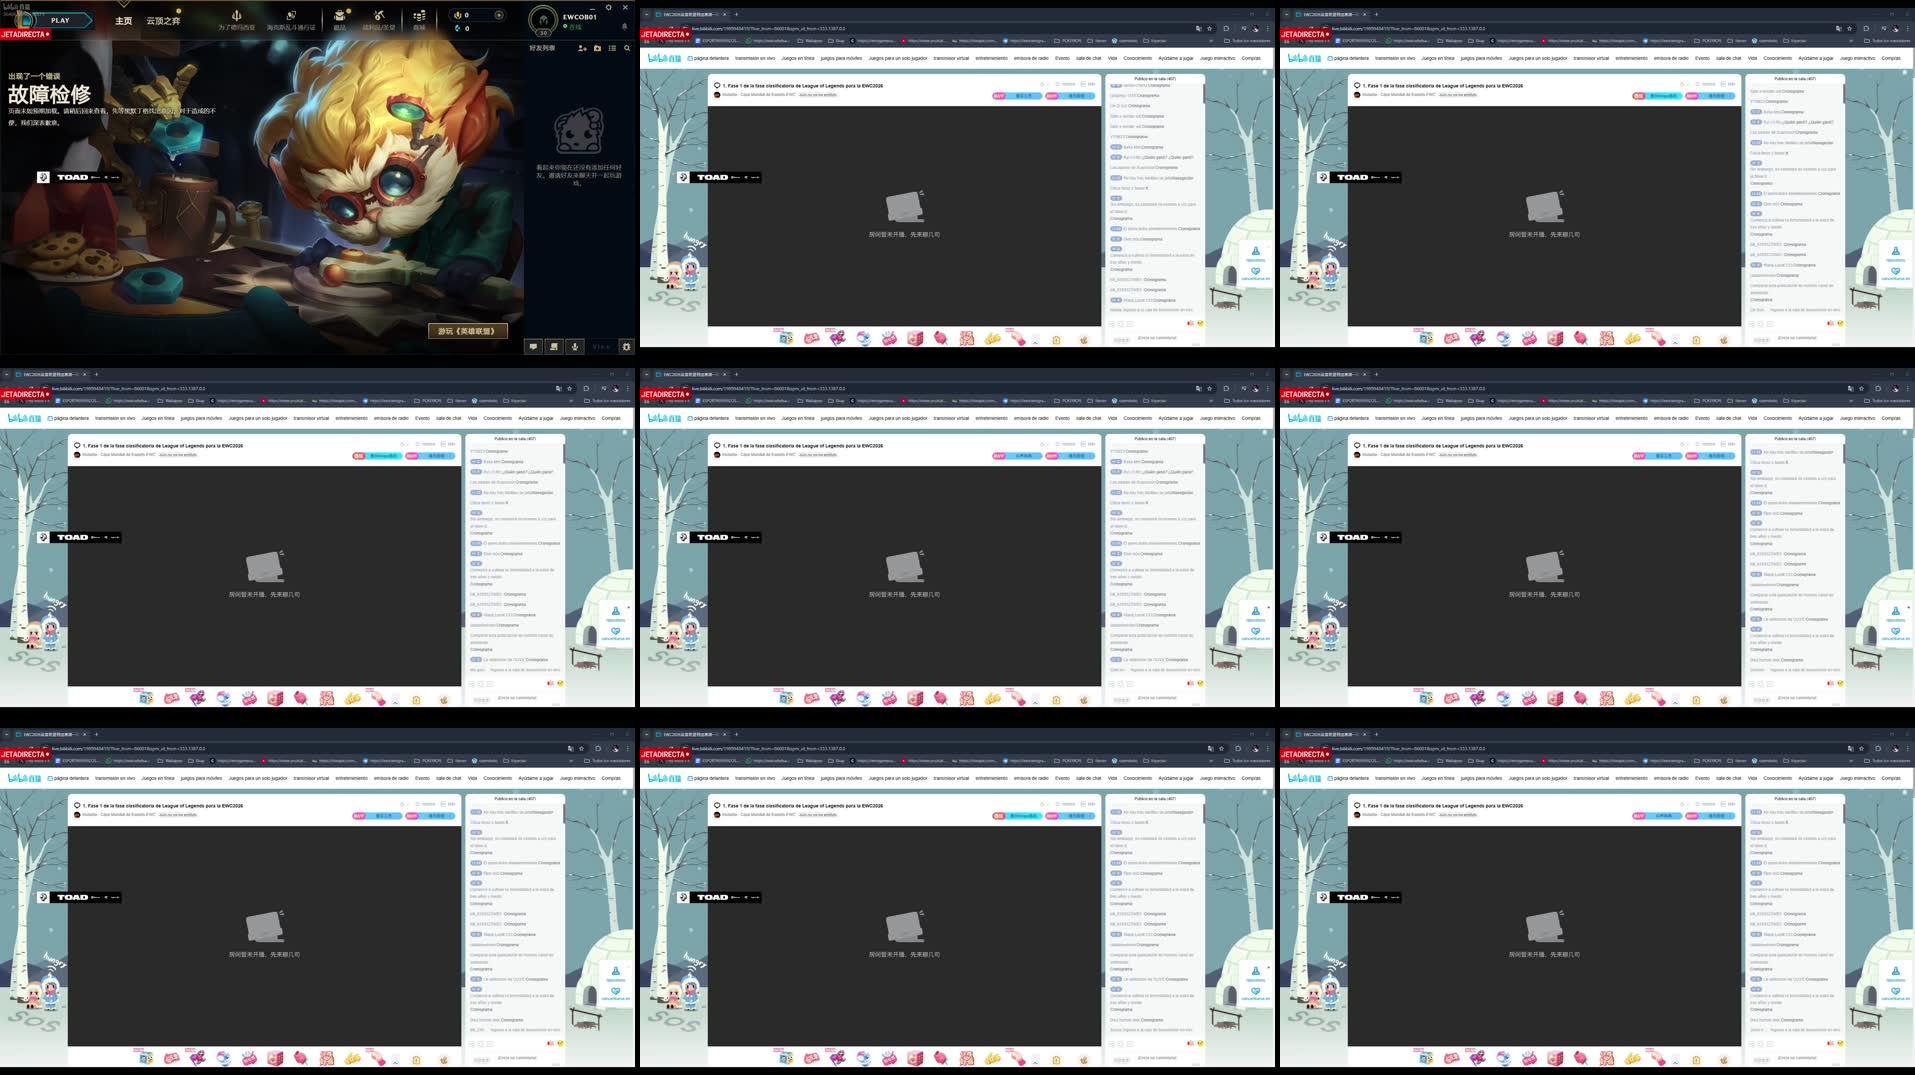
Task: Open the loot (战利品) icon in top navigation
Action: coord(379,17)
